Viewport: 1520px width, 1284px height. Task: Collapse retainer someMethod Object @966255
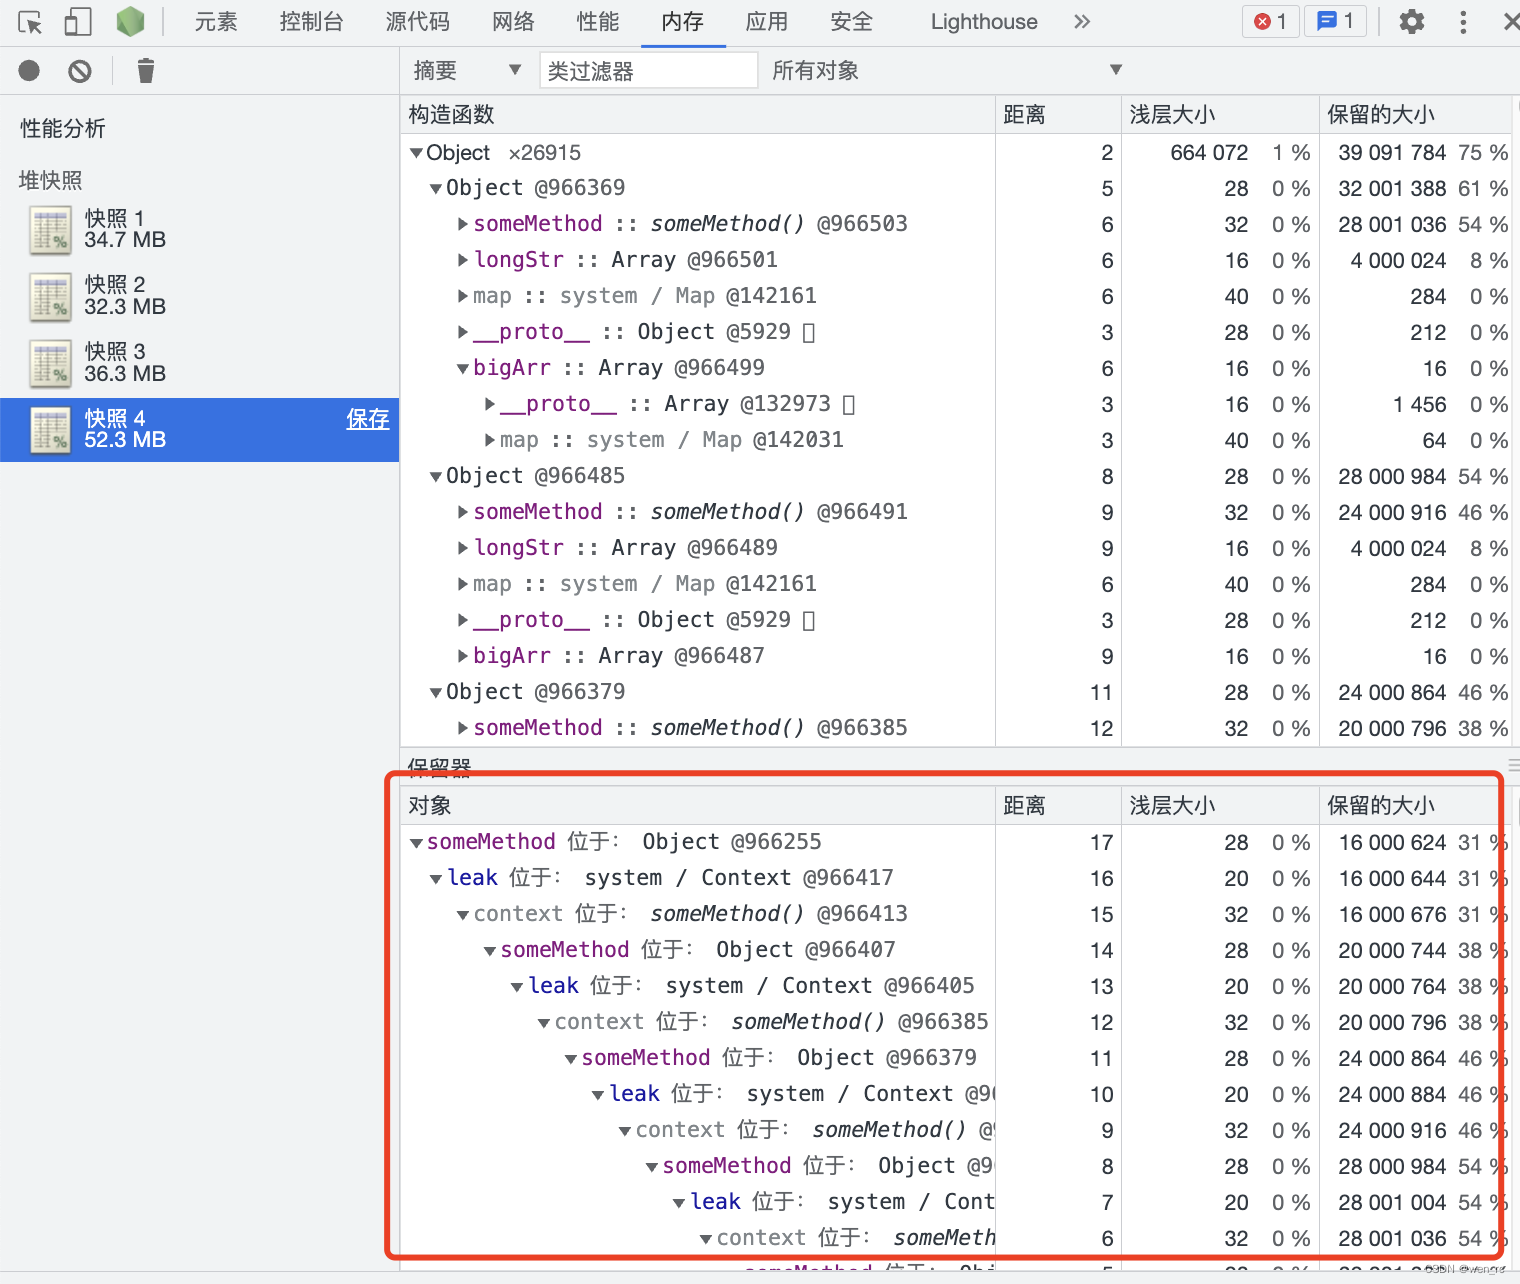pyautogui.click(x=416, y=843)
